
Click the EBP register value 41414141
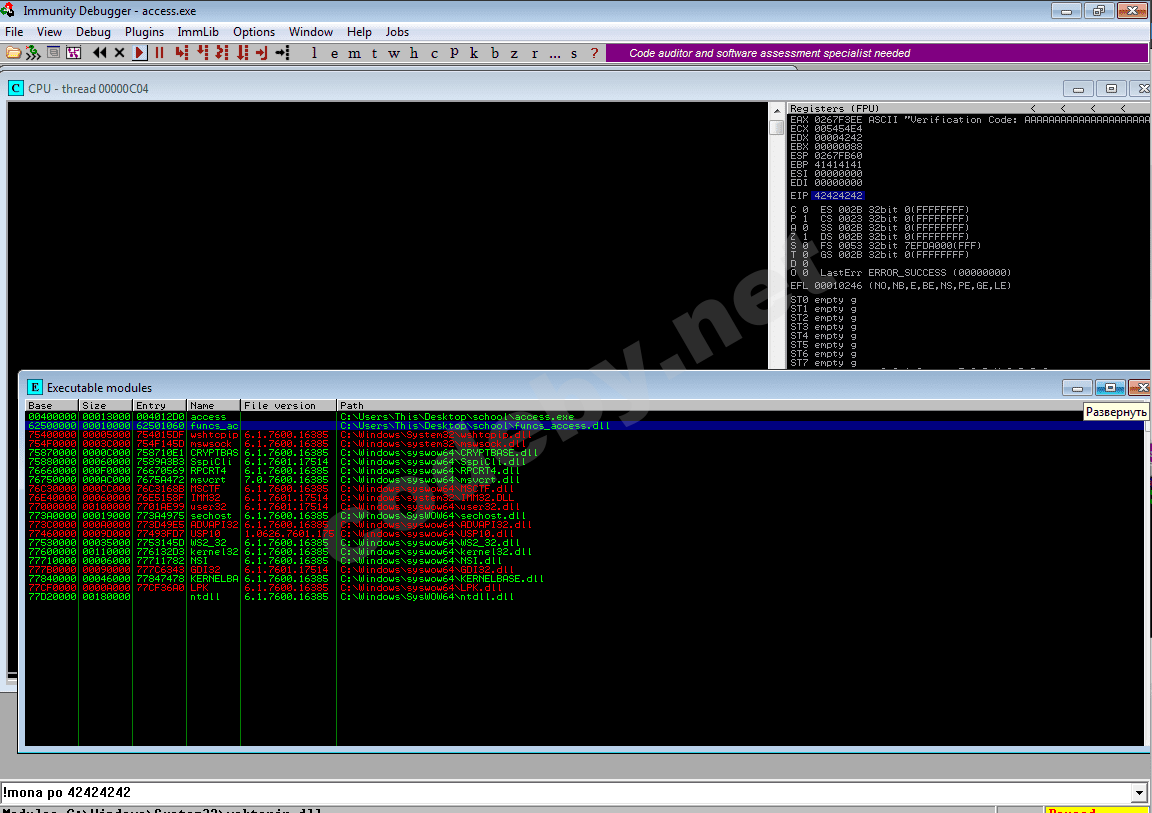(x=838, y=165)
